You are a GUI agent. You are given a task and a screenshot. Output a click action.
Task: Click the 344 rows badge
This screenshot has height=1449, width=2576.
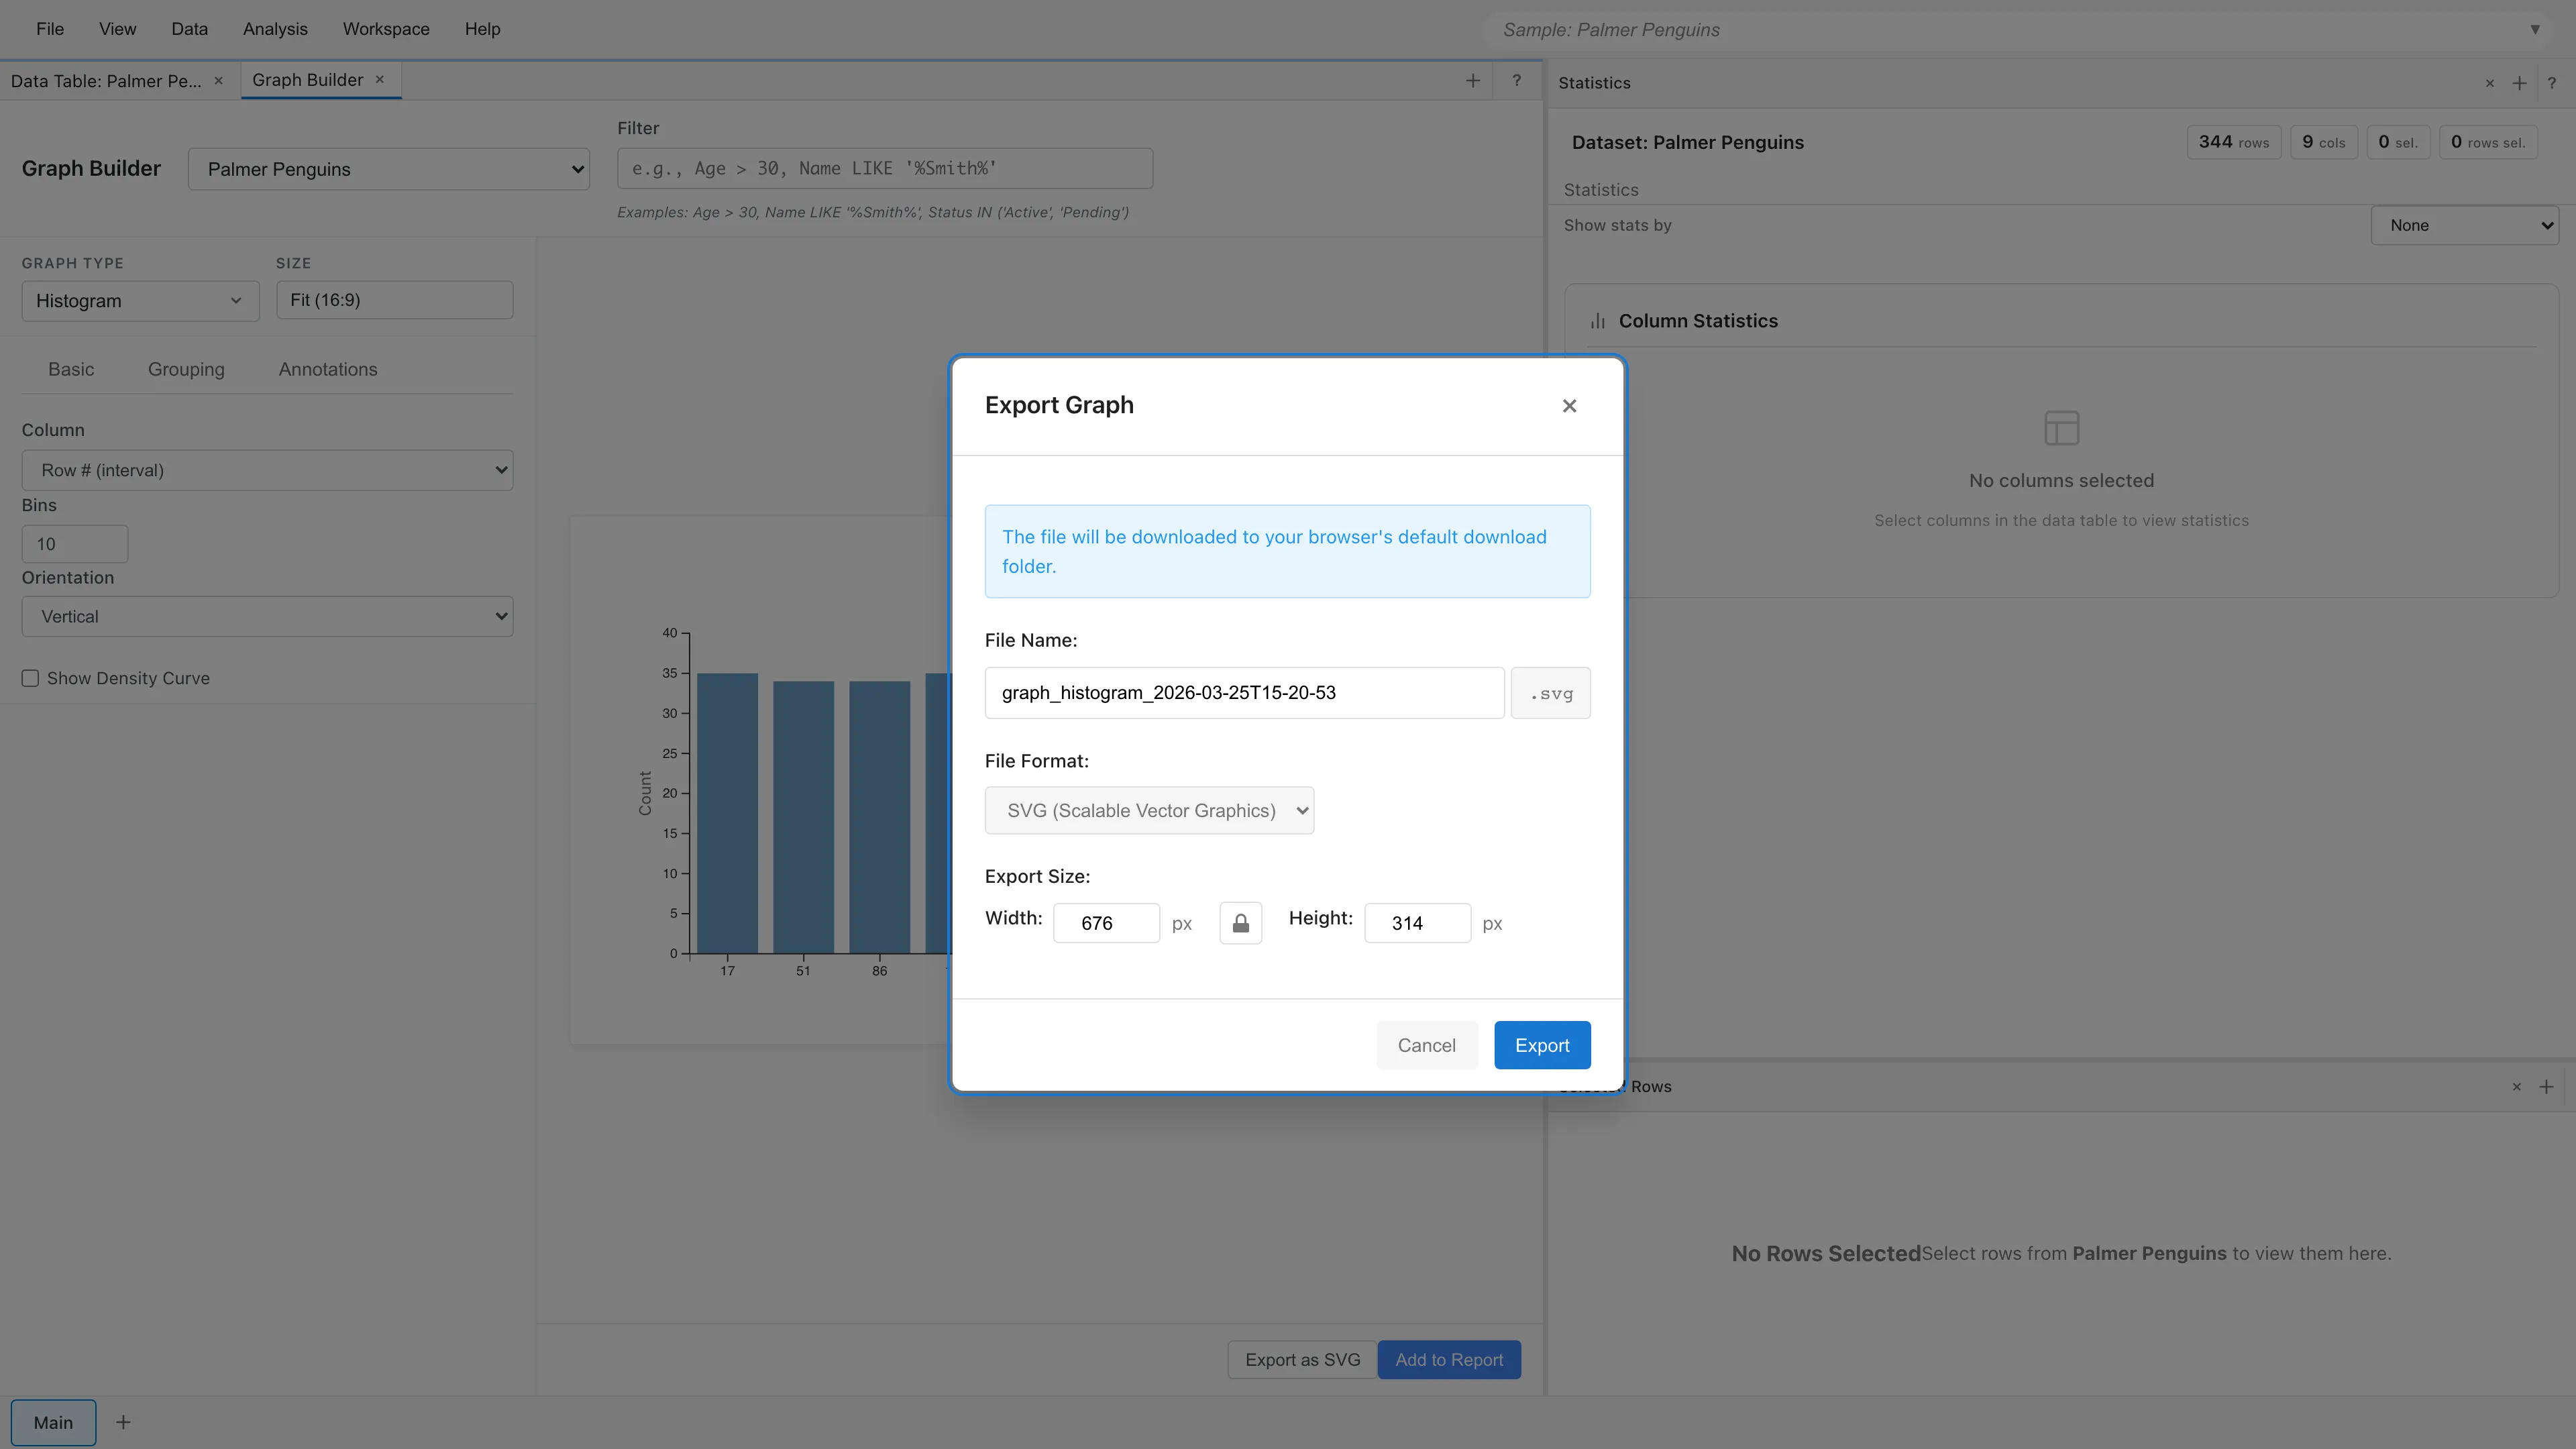pyautogui.click(x=2234, y=142)
